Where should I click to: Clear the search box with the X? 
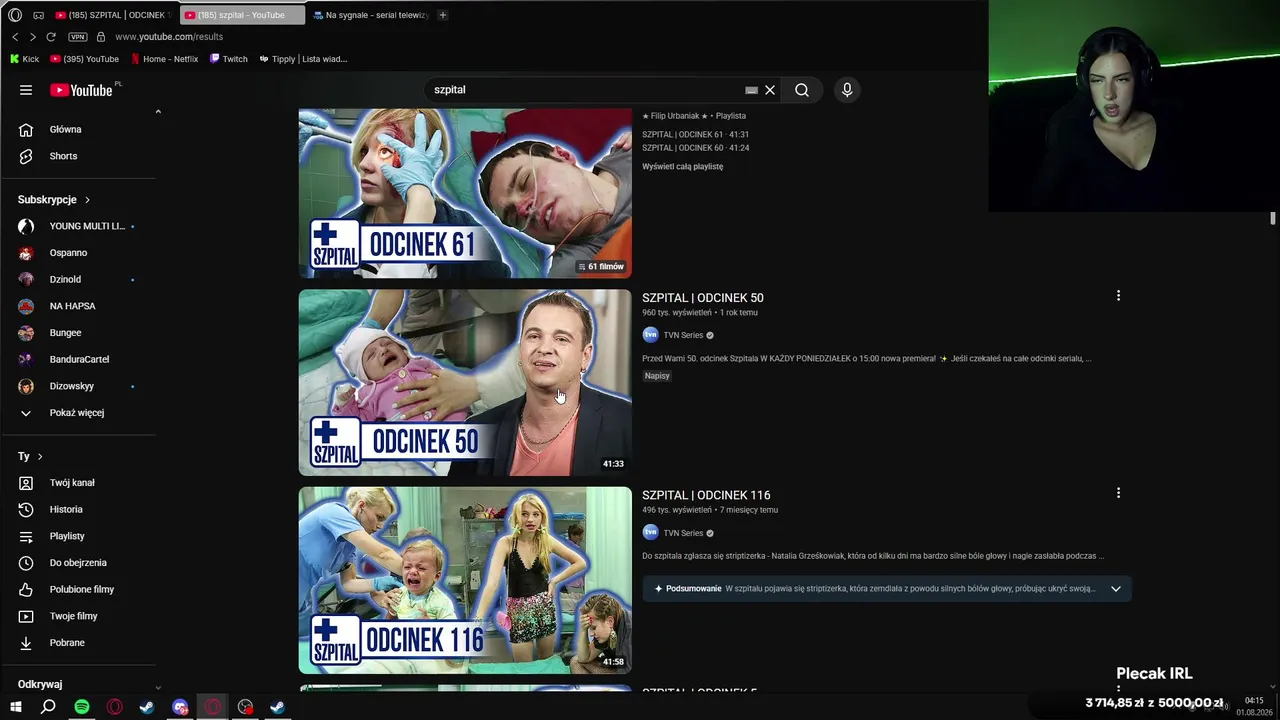tap(770, 90)
